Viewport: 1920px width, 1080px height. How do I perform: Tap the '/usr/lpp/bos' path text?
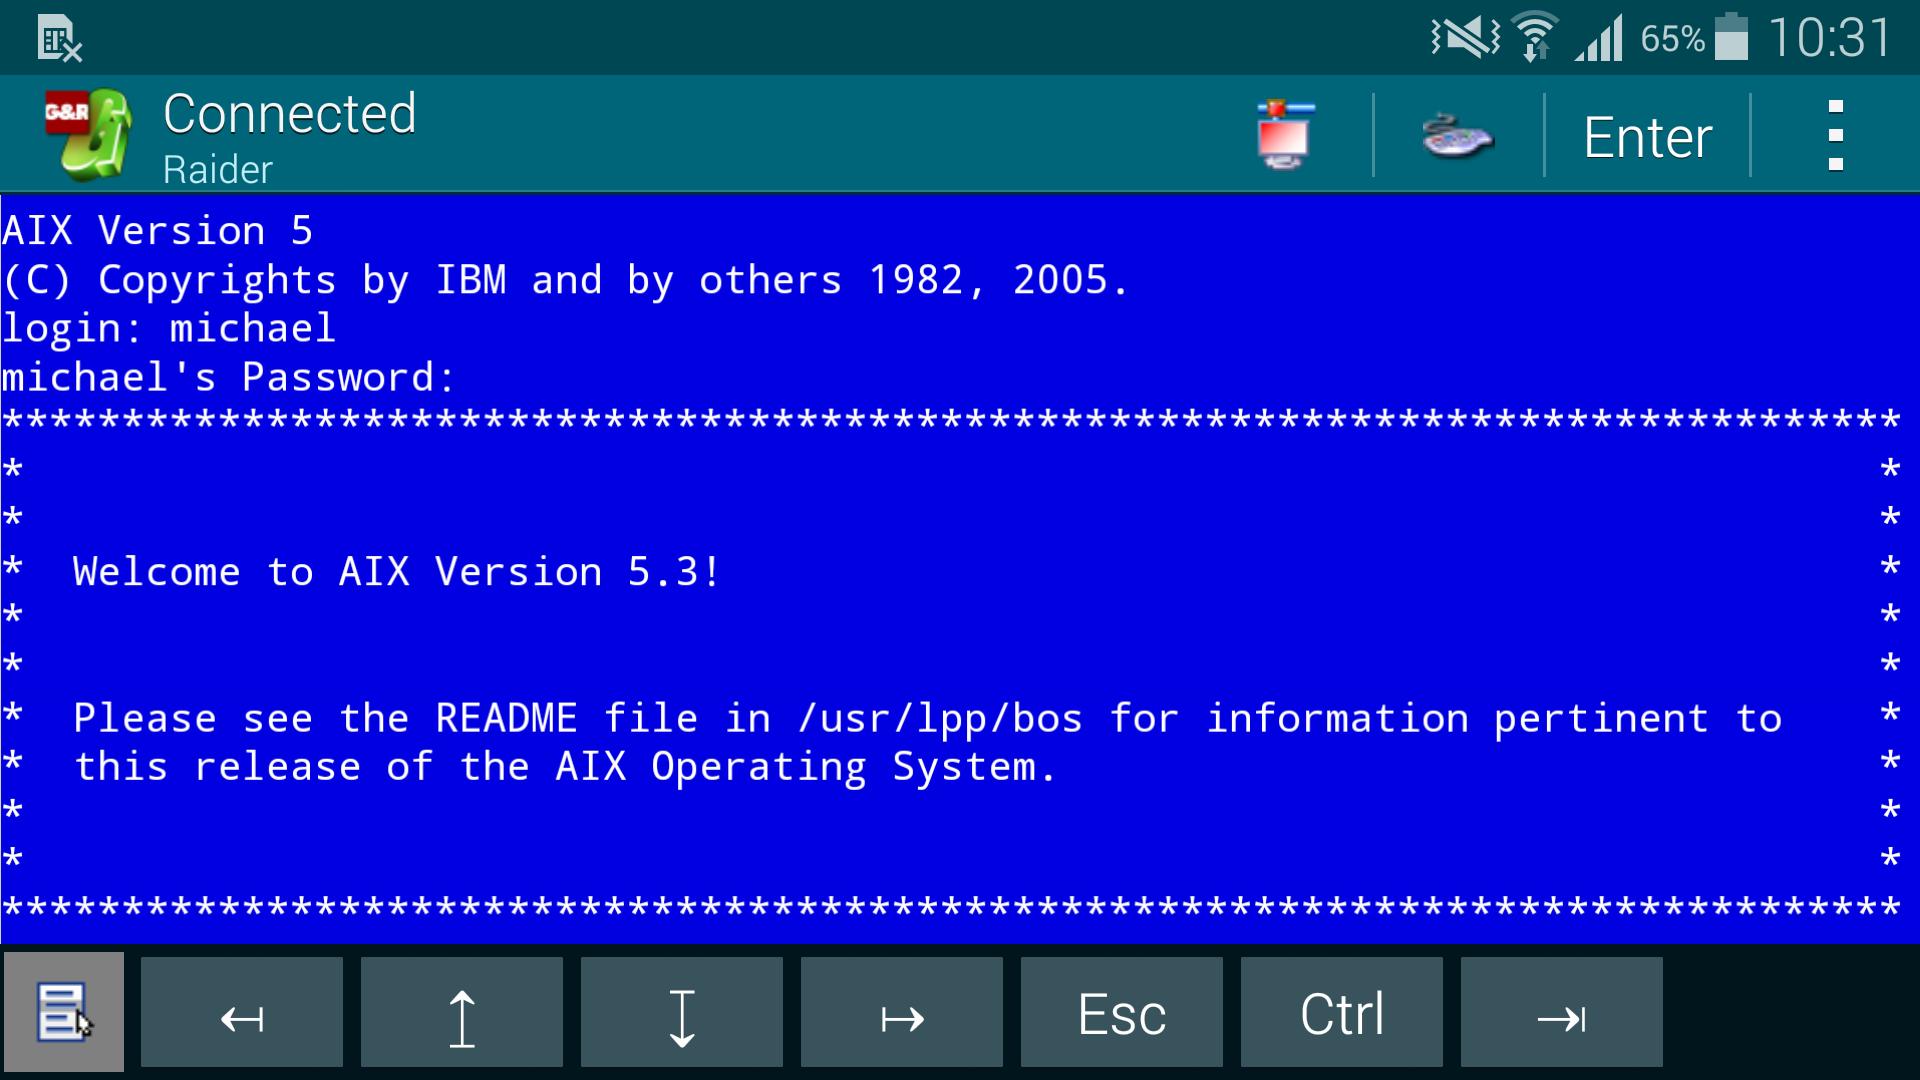pyautogui.click(x=940, y=719)
